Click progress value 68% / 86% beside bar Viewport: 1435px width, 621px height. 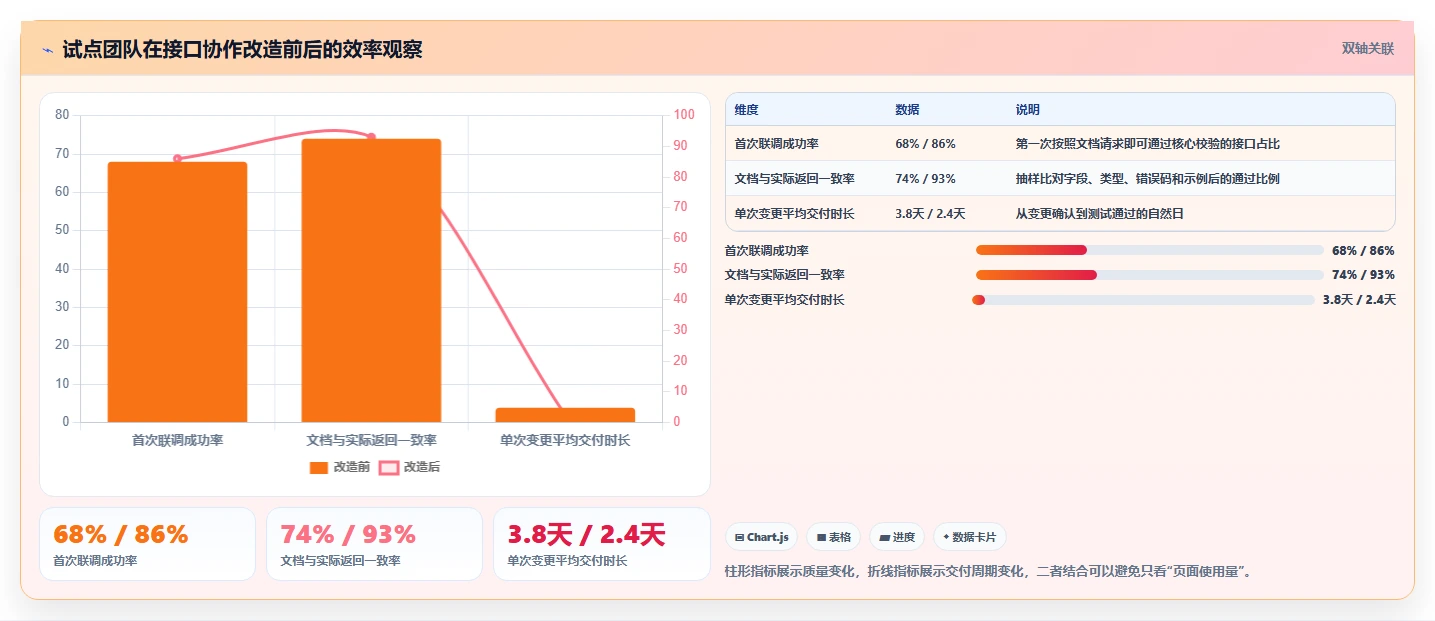click(x=1363, y=251)
